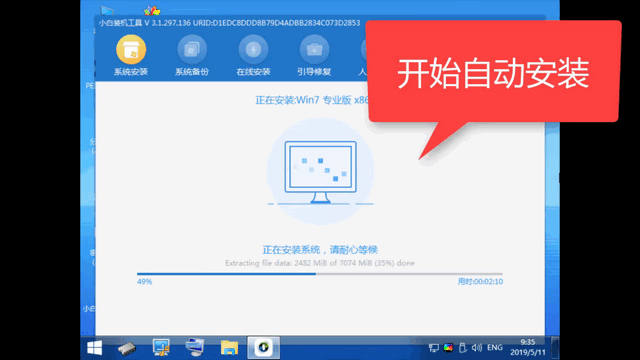Open the computer network taskbar icon
The height and width of the screenshot is (360, 640).
pyautogui.click(x=195, y=348)
